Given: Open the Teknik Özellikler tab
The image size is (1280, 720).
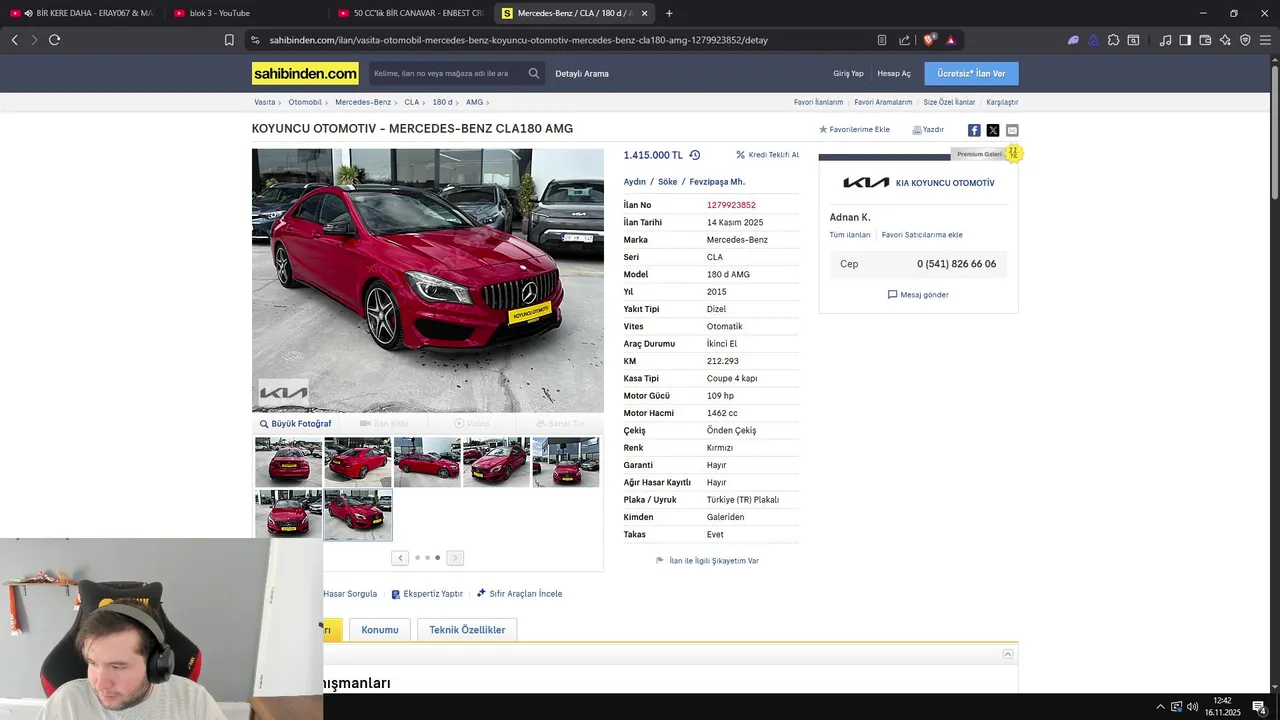Looking at the screenshot, I should point(467,630).
